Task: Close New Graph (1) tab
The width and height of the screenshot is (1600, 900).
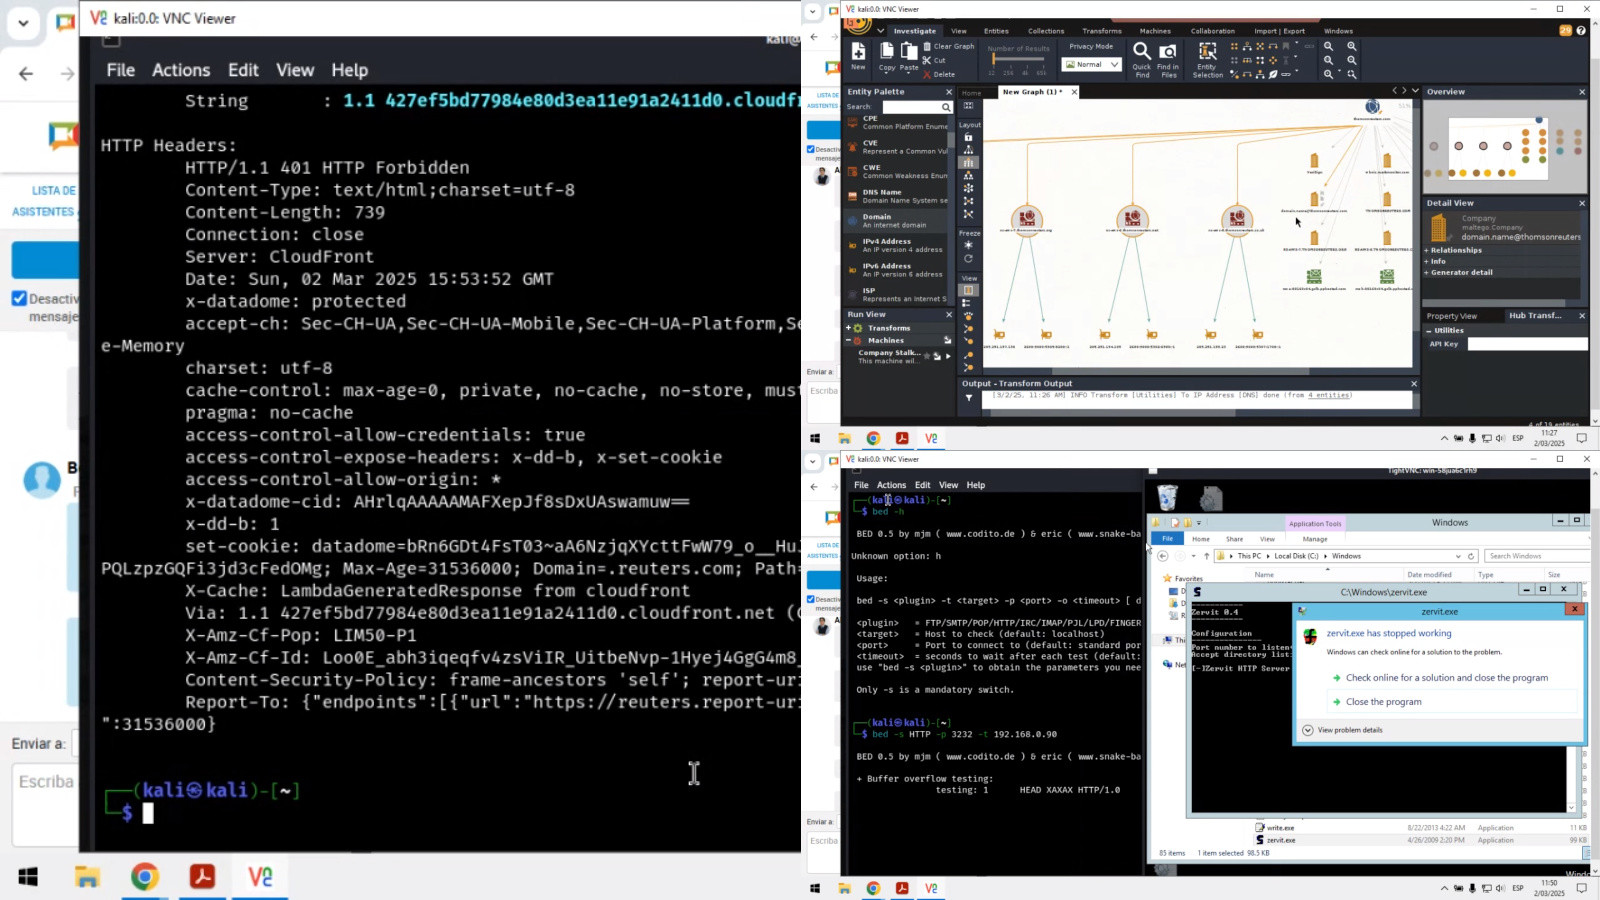Action: [x=1074, y=92]
